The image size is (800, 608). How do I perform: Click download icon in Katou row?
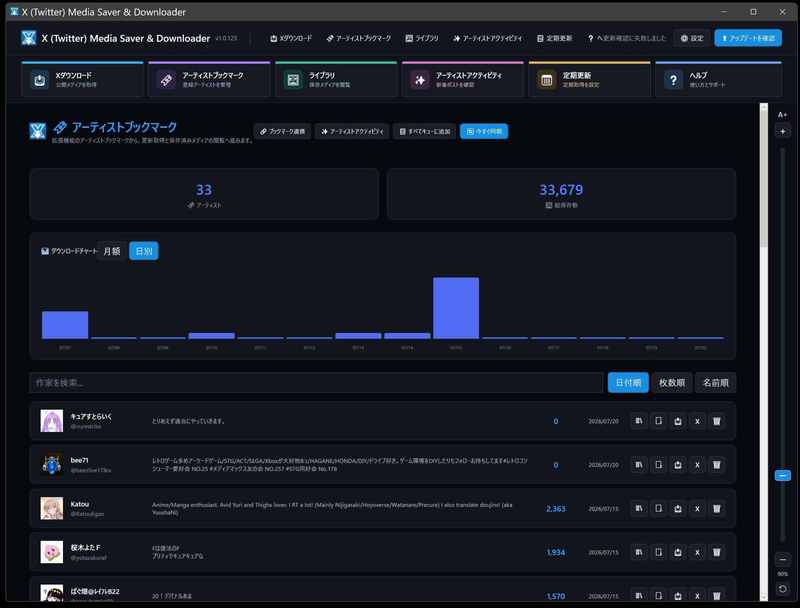coord(678,509)
